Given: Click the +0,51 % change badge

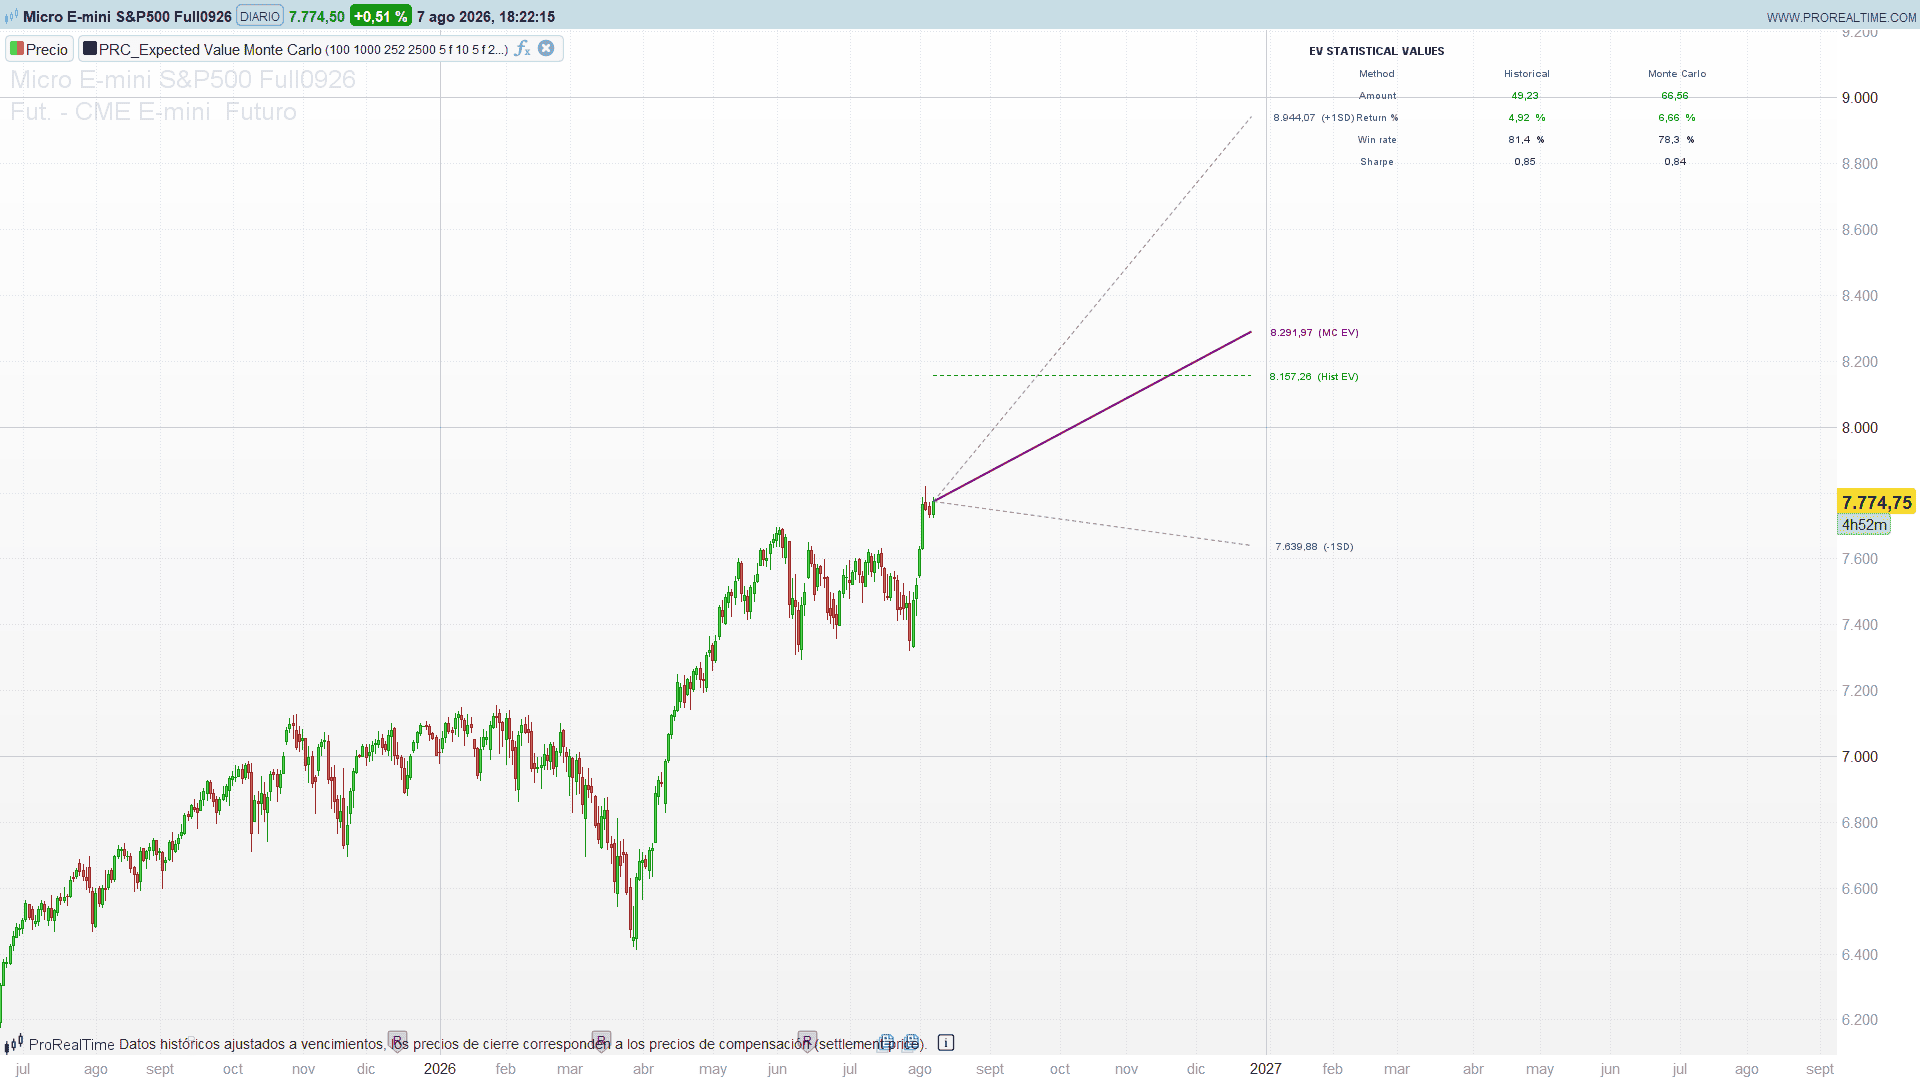Looking at the screenshot, I should click(380, 17).
